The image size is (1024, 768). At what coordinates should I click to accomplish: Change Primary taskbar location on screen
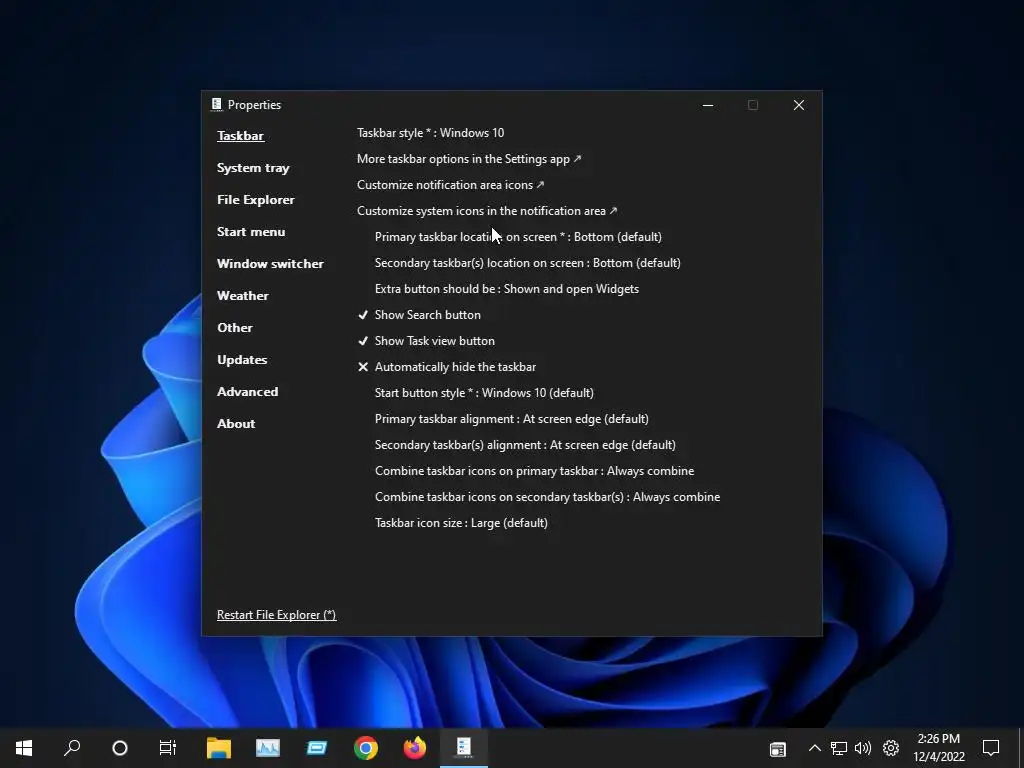pyautogui.click(x=518, y=237)
